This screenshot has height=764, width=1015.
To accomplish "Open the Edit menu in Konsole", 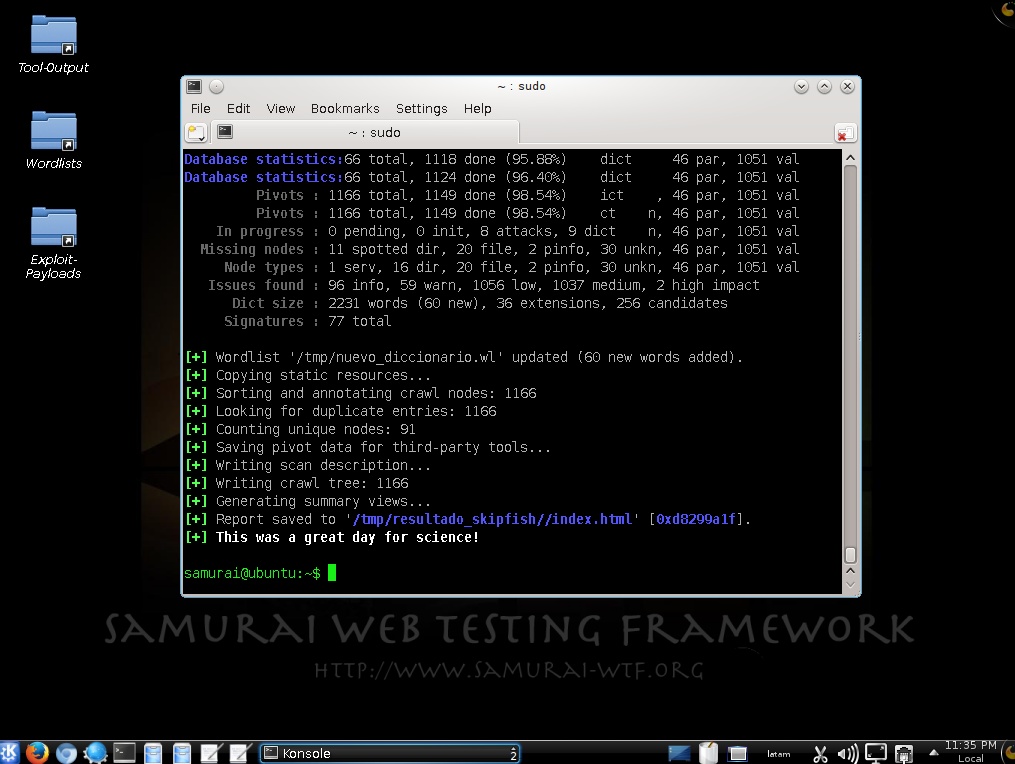I will (238, 108).
